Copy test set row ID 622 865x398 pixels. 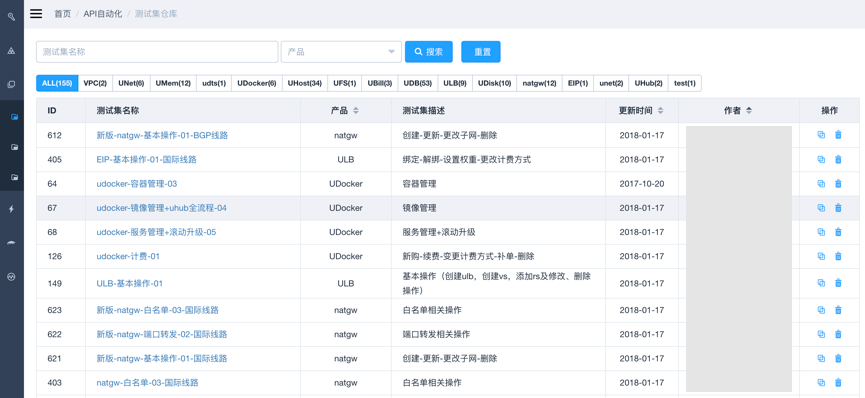click(821, 335)
